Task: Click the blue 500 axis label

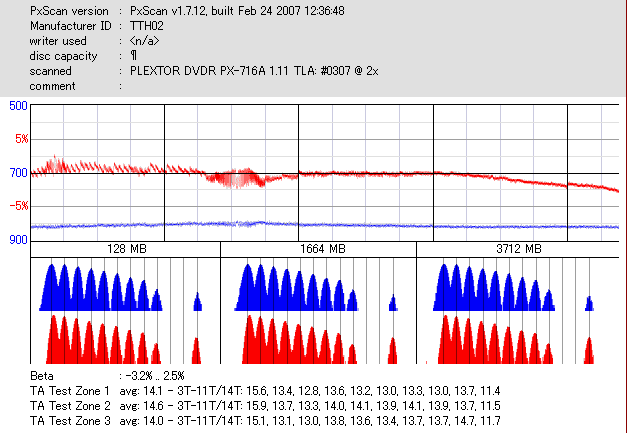Action: click(18, 106)
